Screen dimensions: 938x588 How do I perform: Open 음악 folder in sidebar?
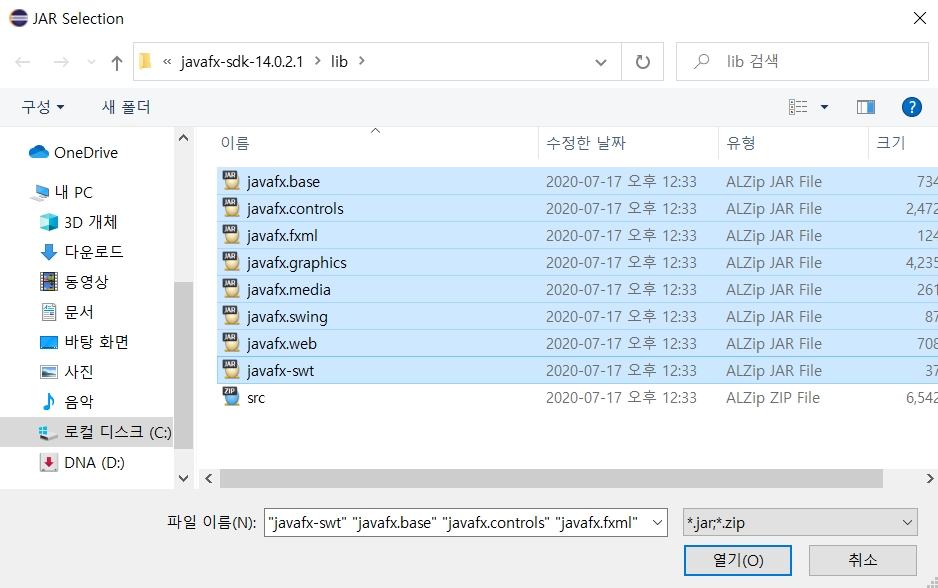click(x=78, y=401)
